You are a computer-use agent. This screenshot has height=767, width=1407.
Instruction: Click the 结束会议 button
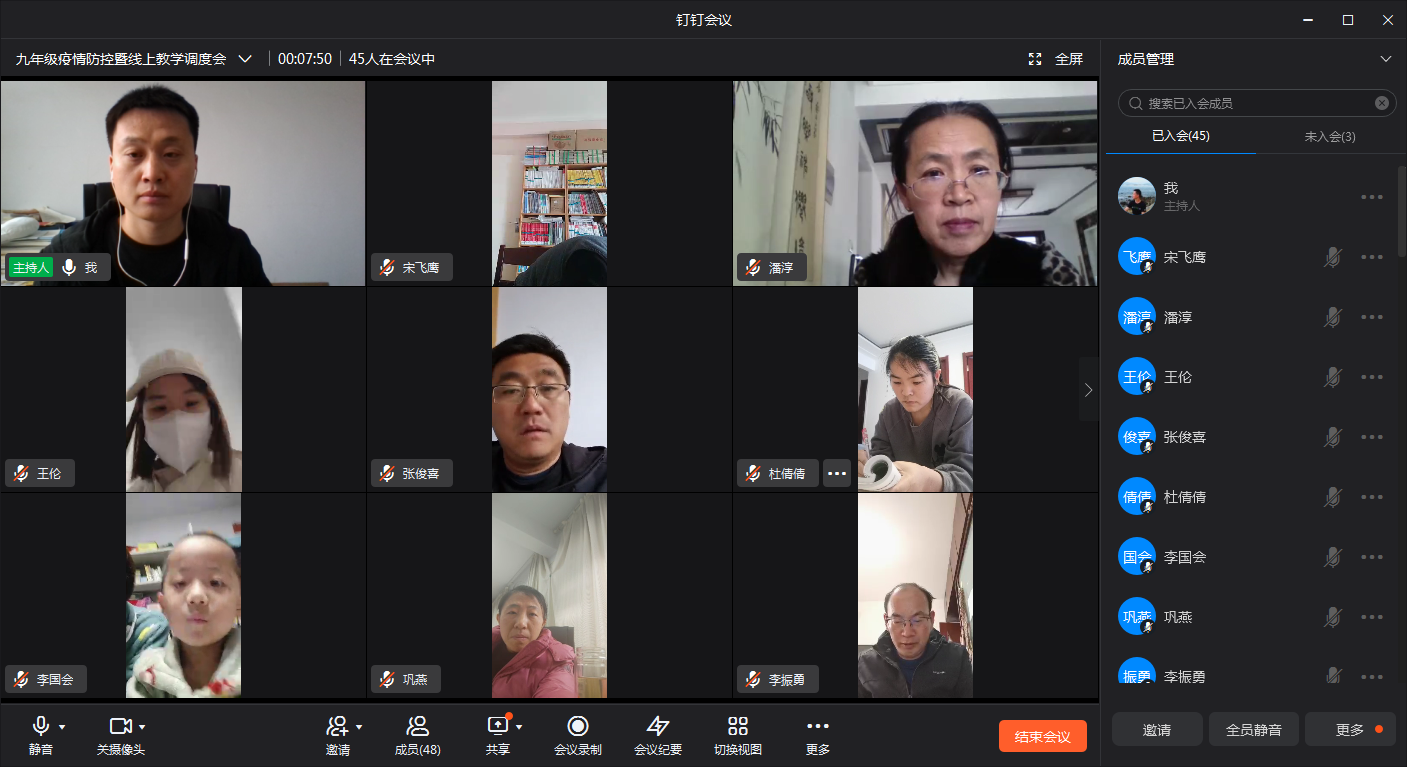point(1042,736)
